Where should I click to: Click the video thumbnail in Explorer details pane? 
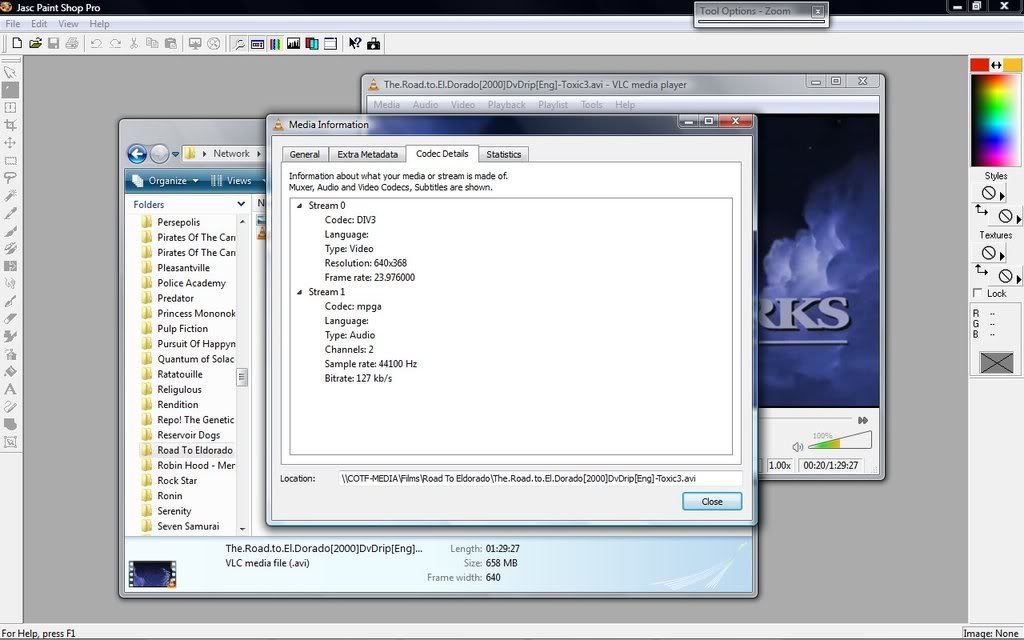(153, 573)
